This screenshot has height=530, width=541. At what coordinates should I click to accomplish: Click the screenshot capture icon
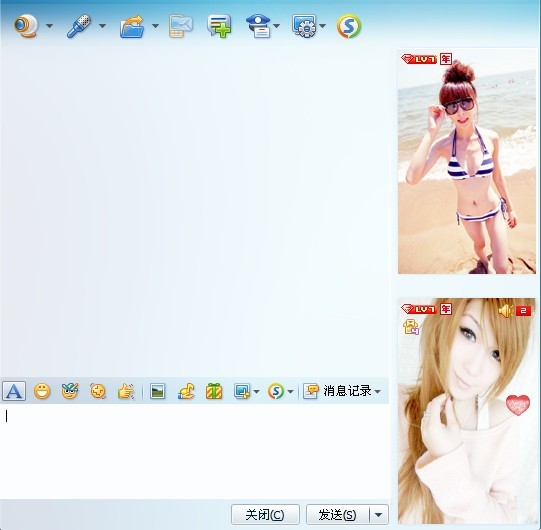(x=242, y=391)
